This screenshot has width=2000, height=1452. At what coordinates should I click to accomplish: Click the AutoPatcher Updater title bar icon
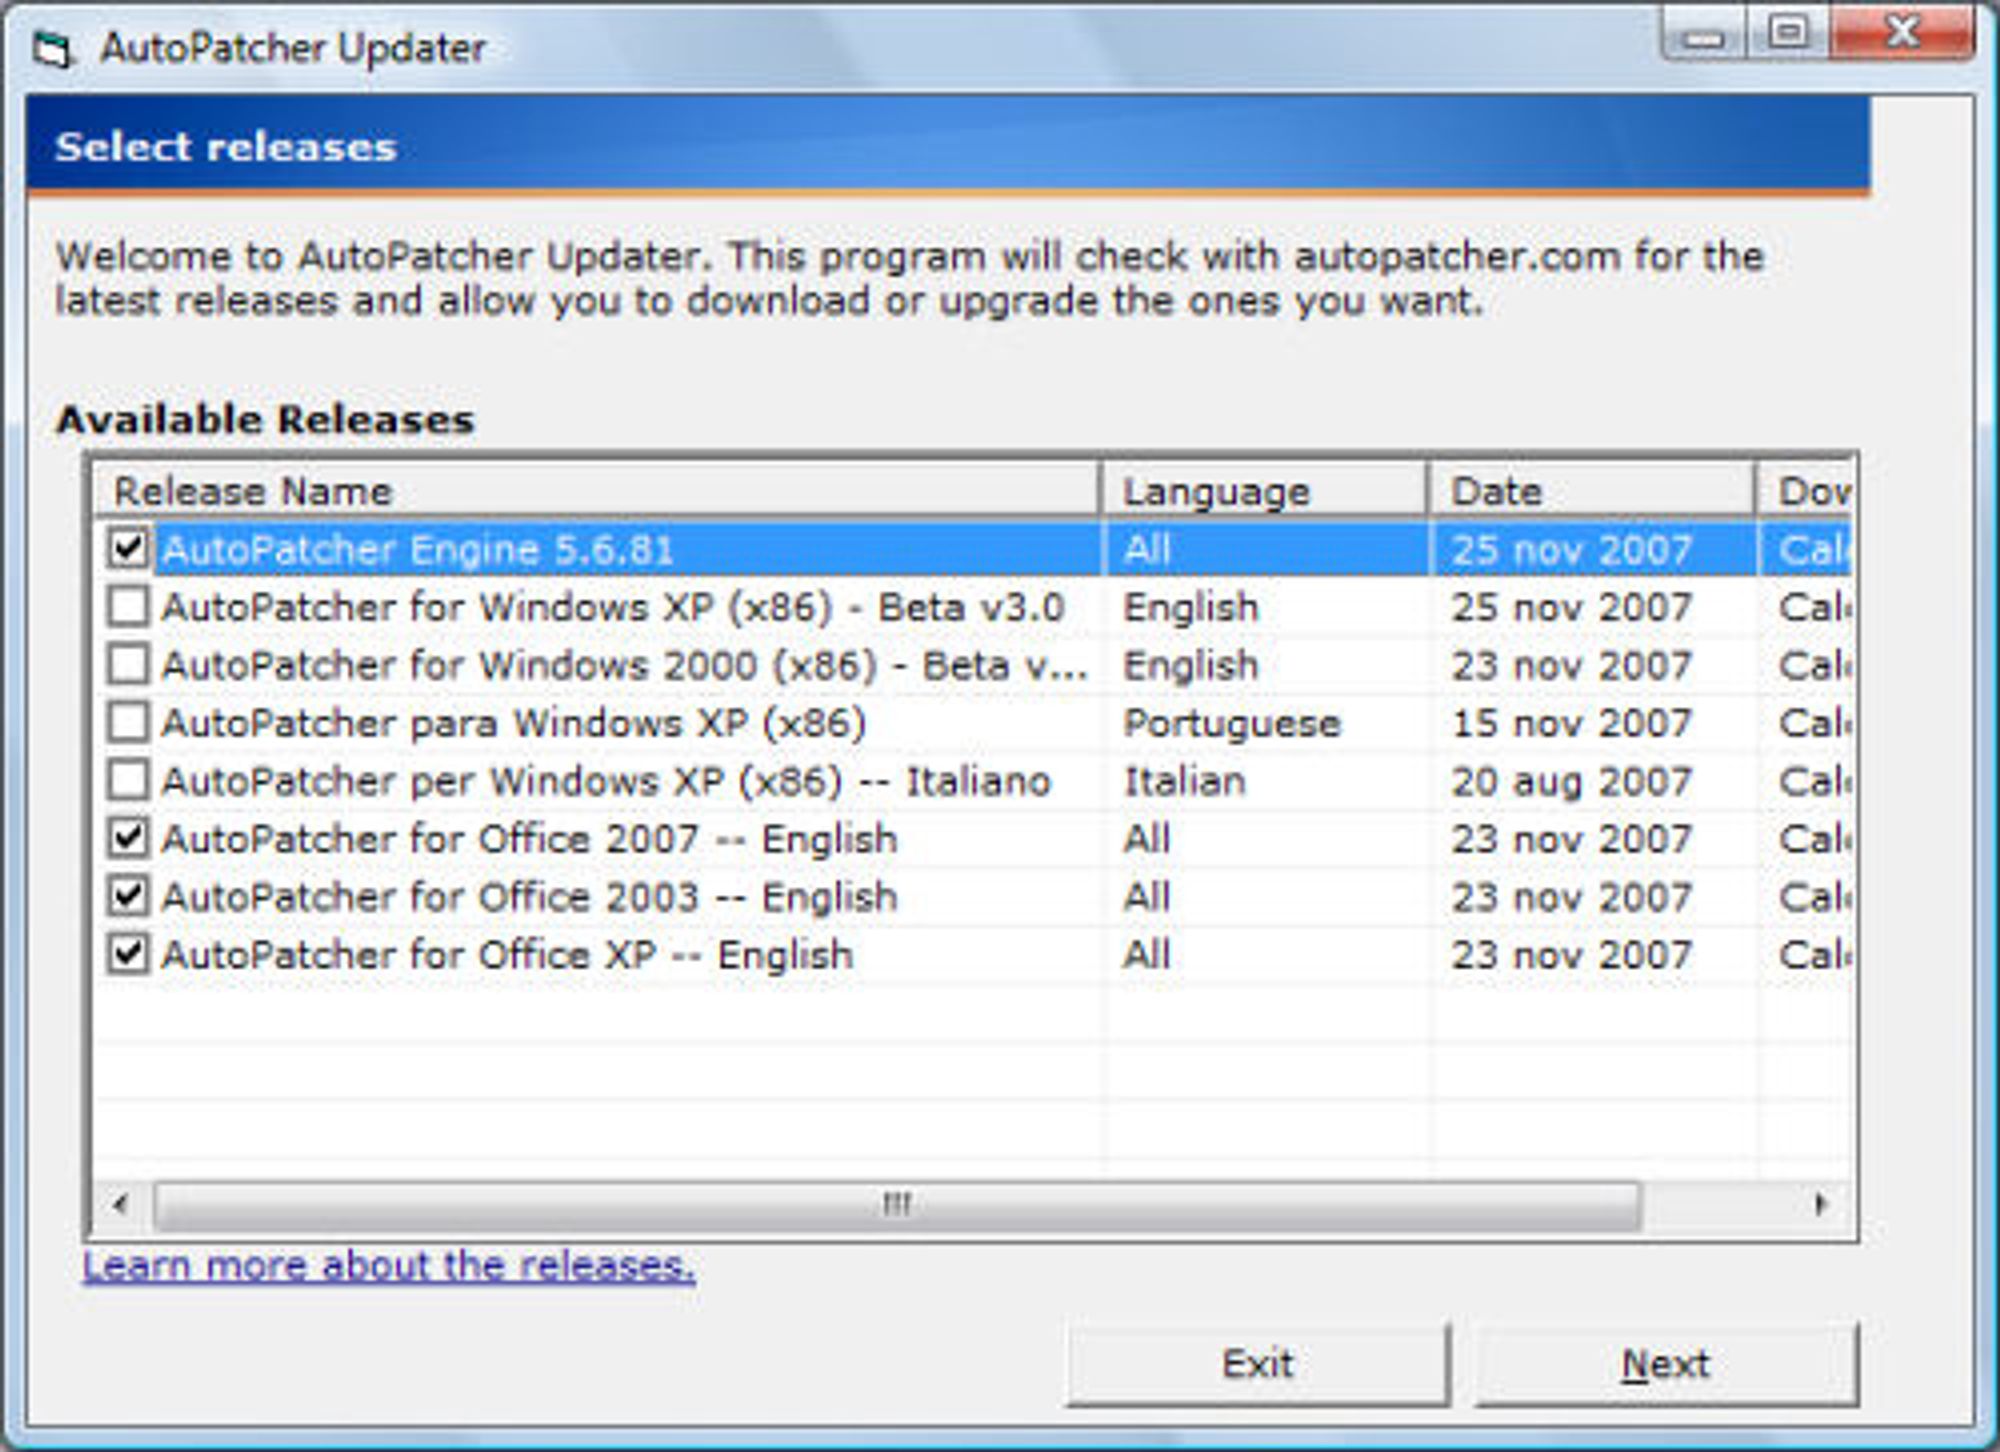point(54,49)
